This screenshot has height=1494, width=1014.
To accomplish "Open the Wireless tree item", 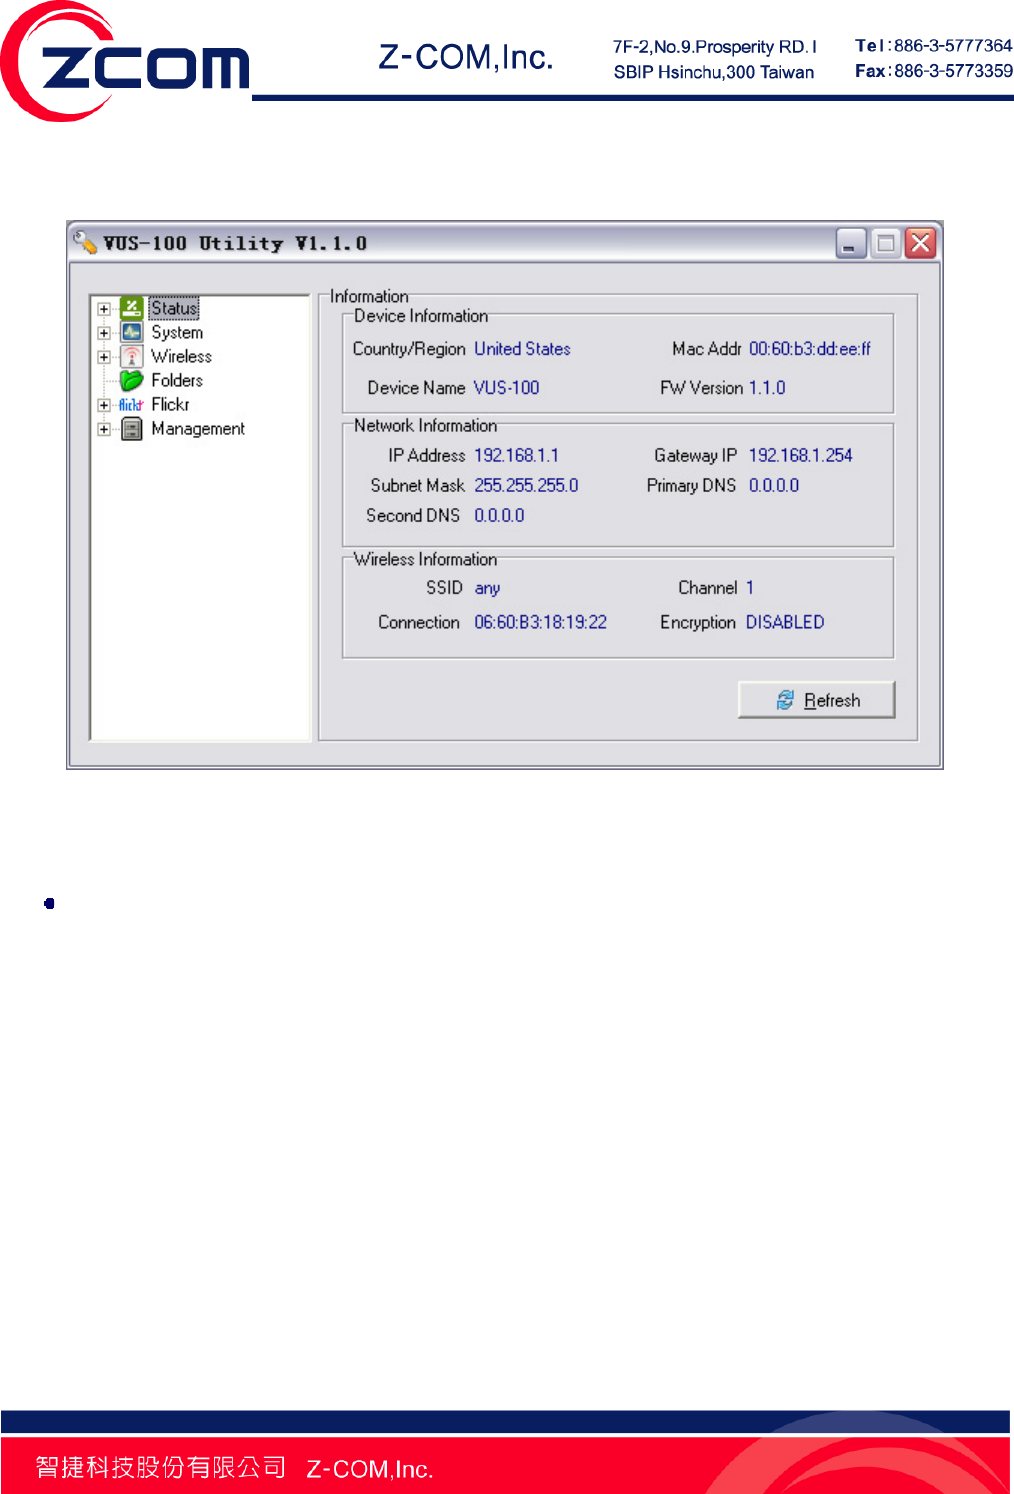I will 181,356.
